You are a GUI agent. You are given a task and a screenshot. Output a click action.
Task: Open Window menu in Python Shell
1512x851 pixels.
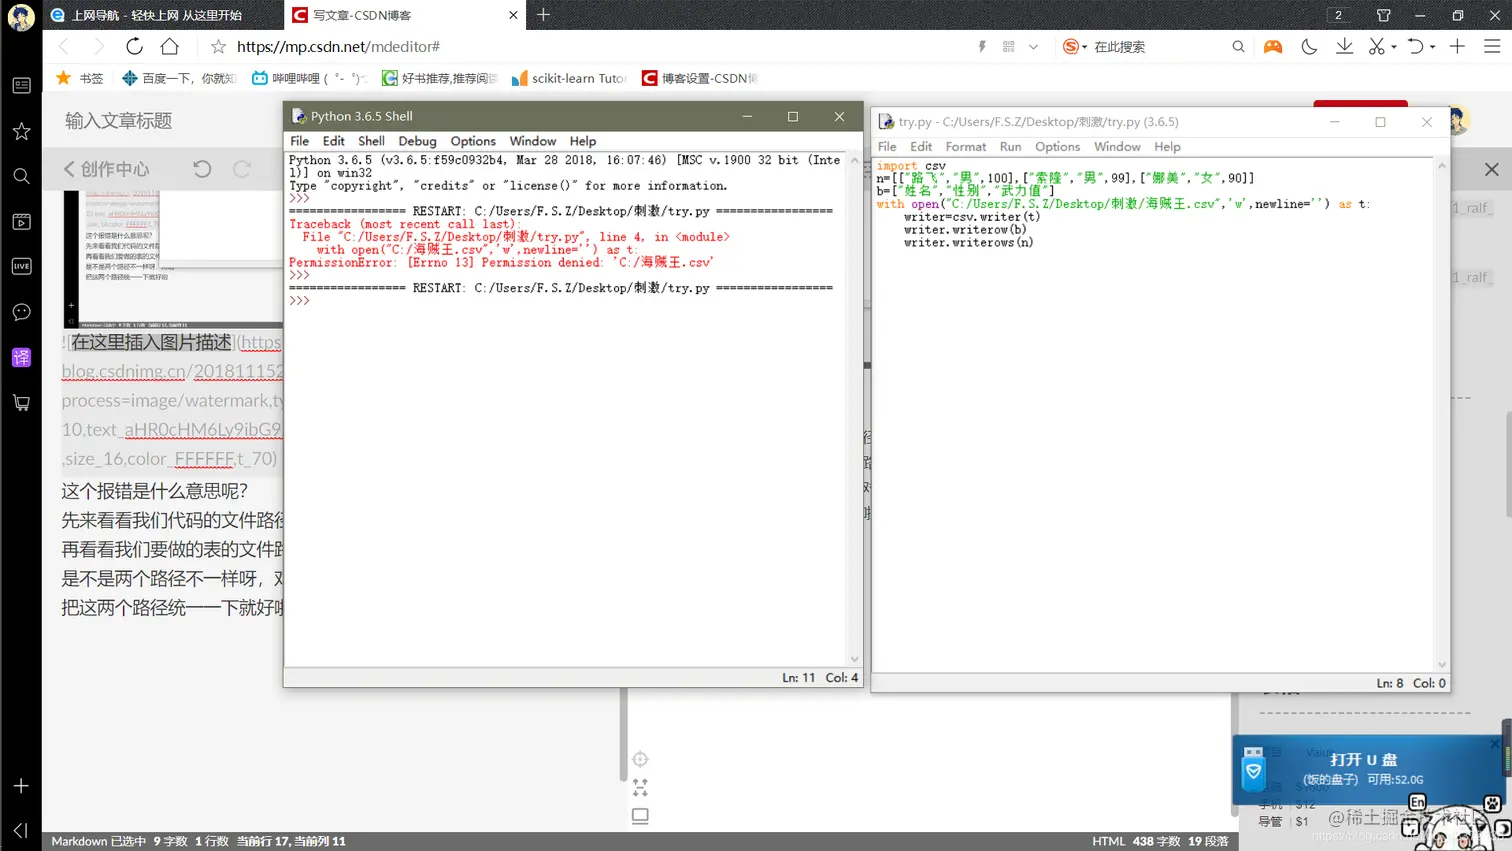[532, 141]
